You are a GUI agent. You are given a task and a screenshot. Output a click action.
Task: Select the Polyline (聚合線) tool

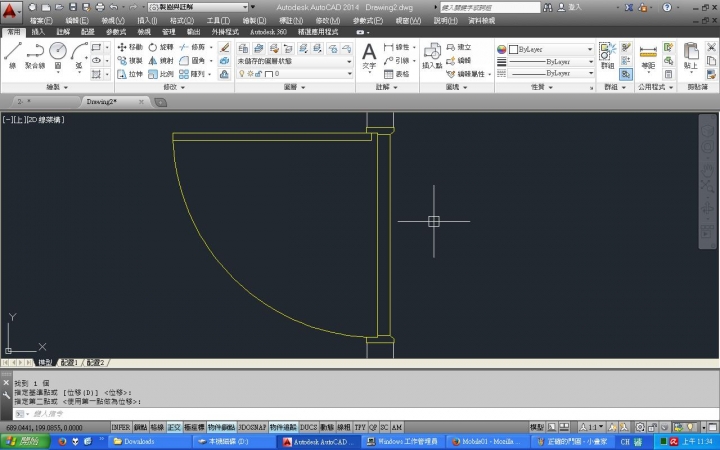[35, 55]
